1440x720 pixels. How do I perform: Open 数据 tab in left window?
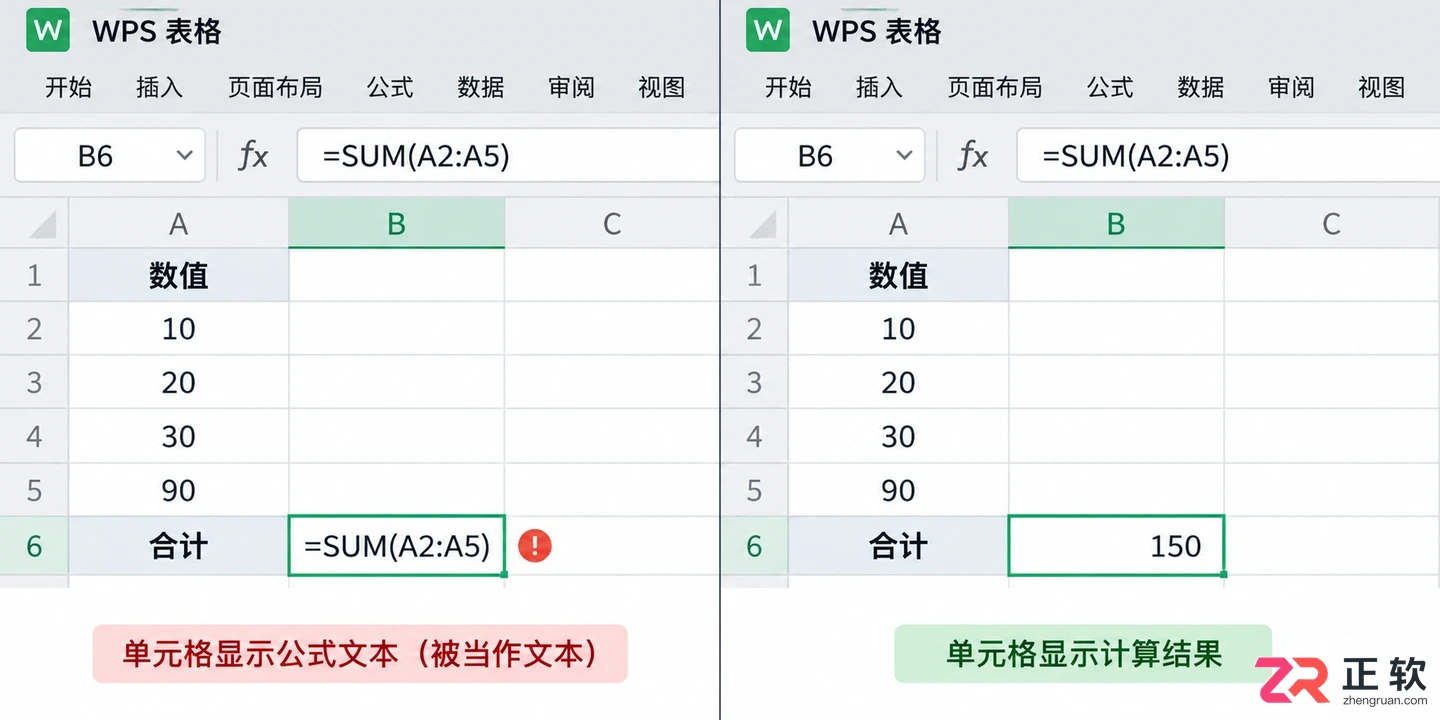pos(481,88)
